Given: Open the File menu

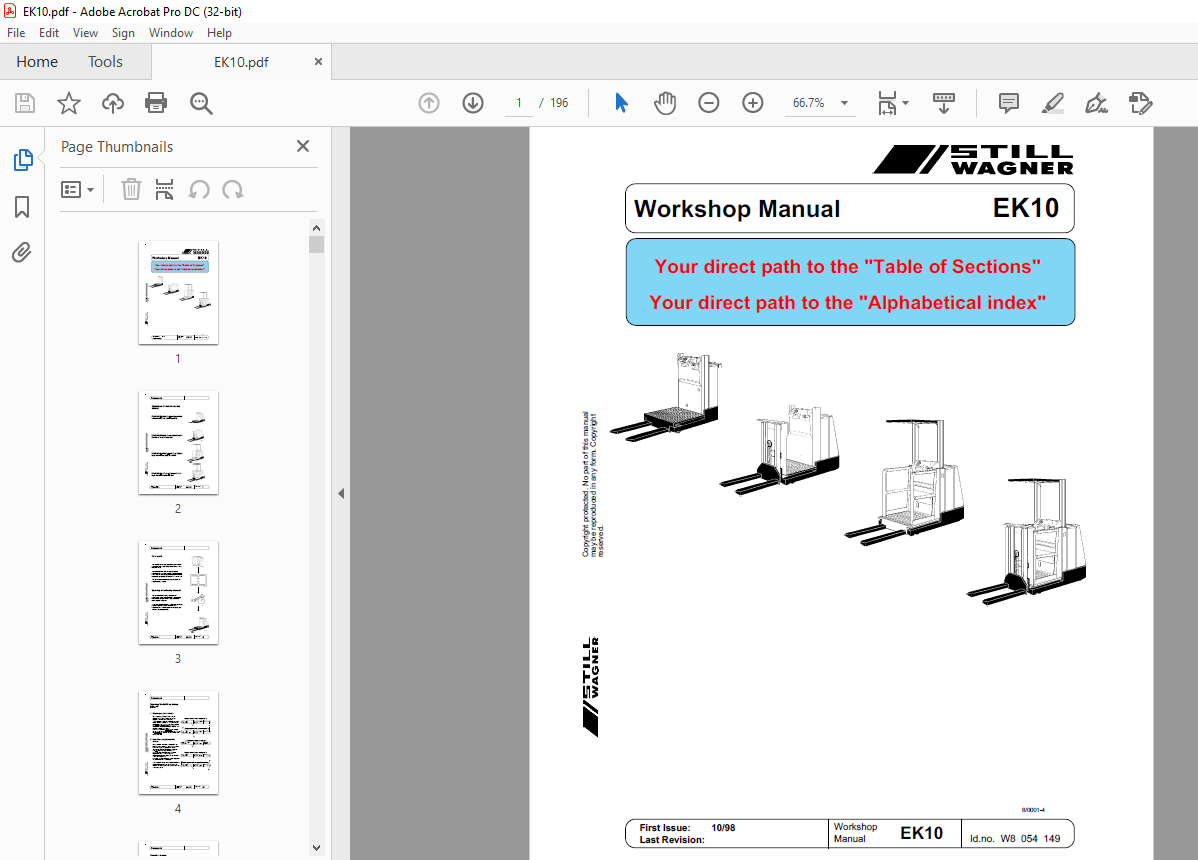Looking at the screenshot, I should (16, 33).
